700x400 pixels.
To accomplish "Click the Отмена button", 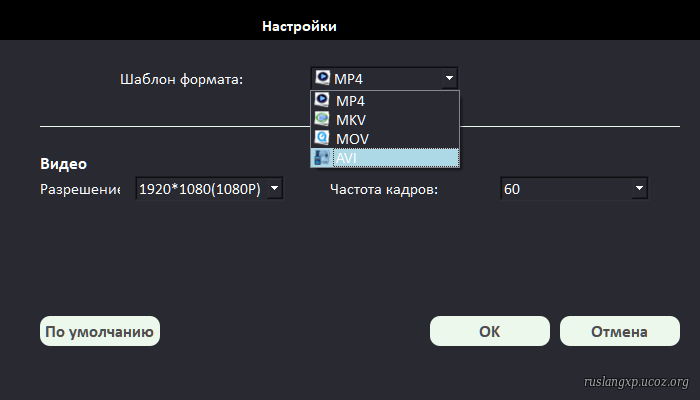I will 619,332.
